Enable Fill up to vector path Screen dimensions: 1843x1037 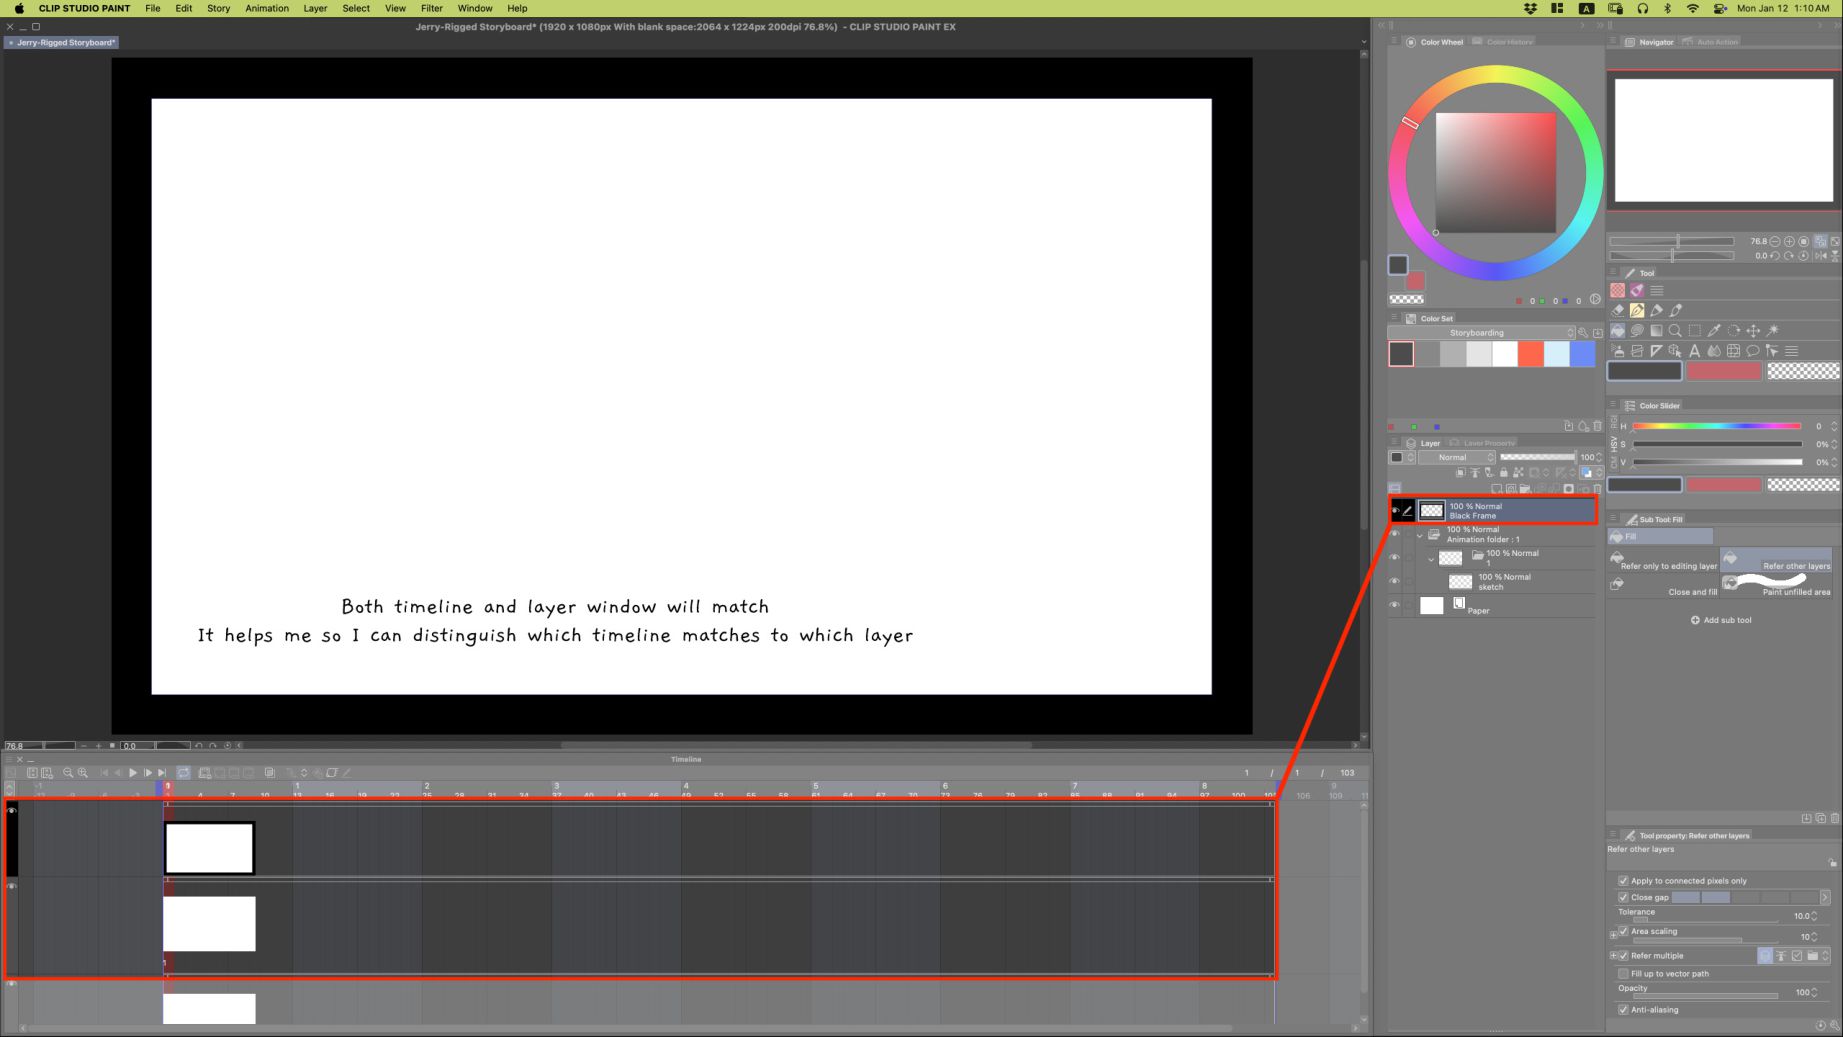pos(1623,974)
